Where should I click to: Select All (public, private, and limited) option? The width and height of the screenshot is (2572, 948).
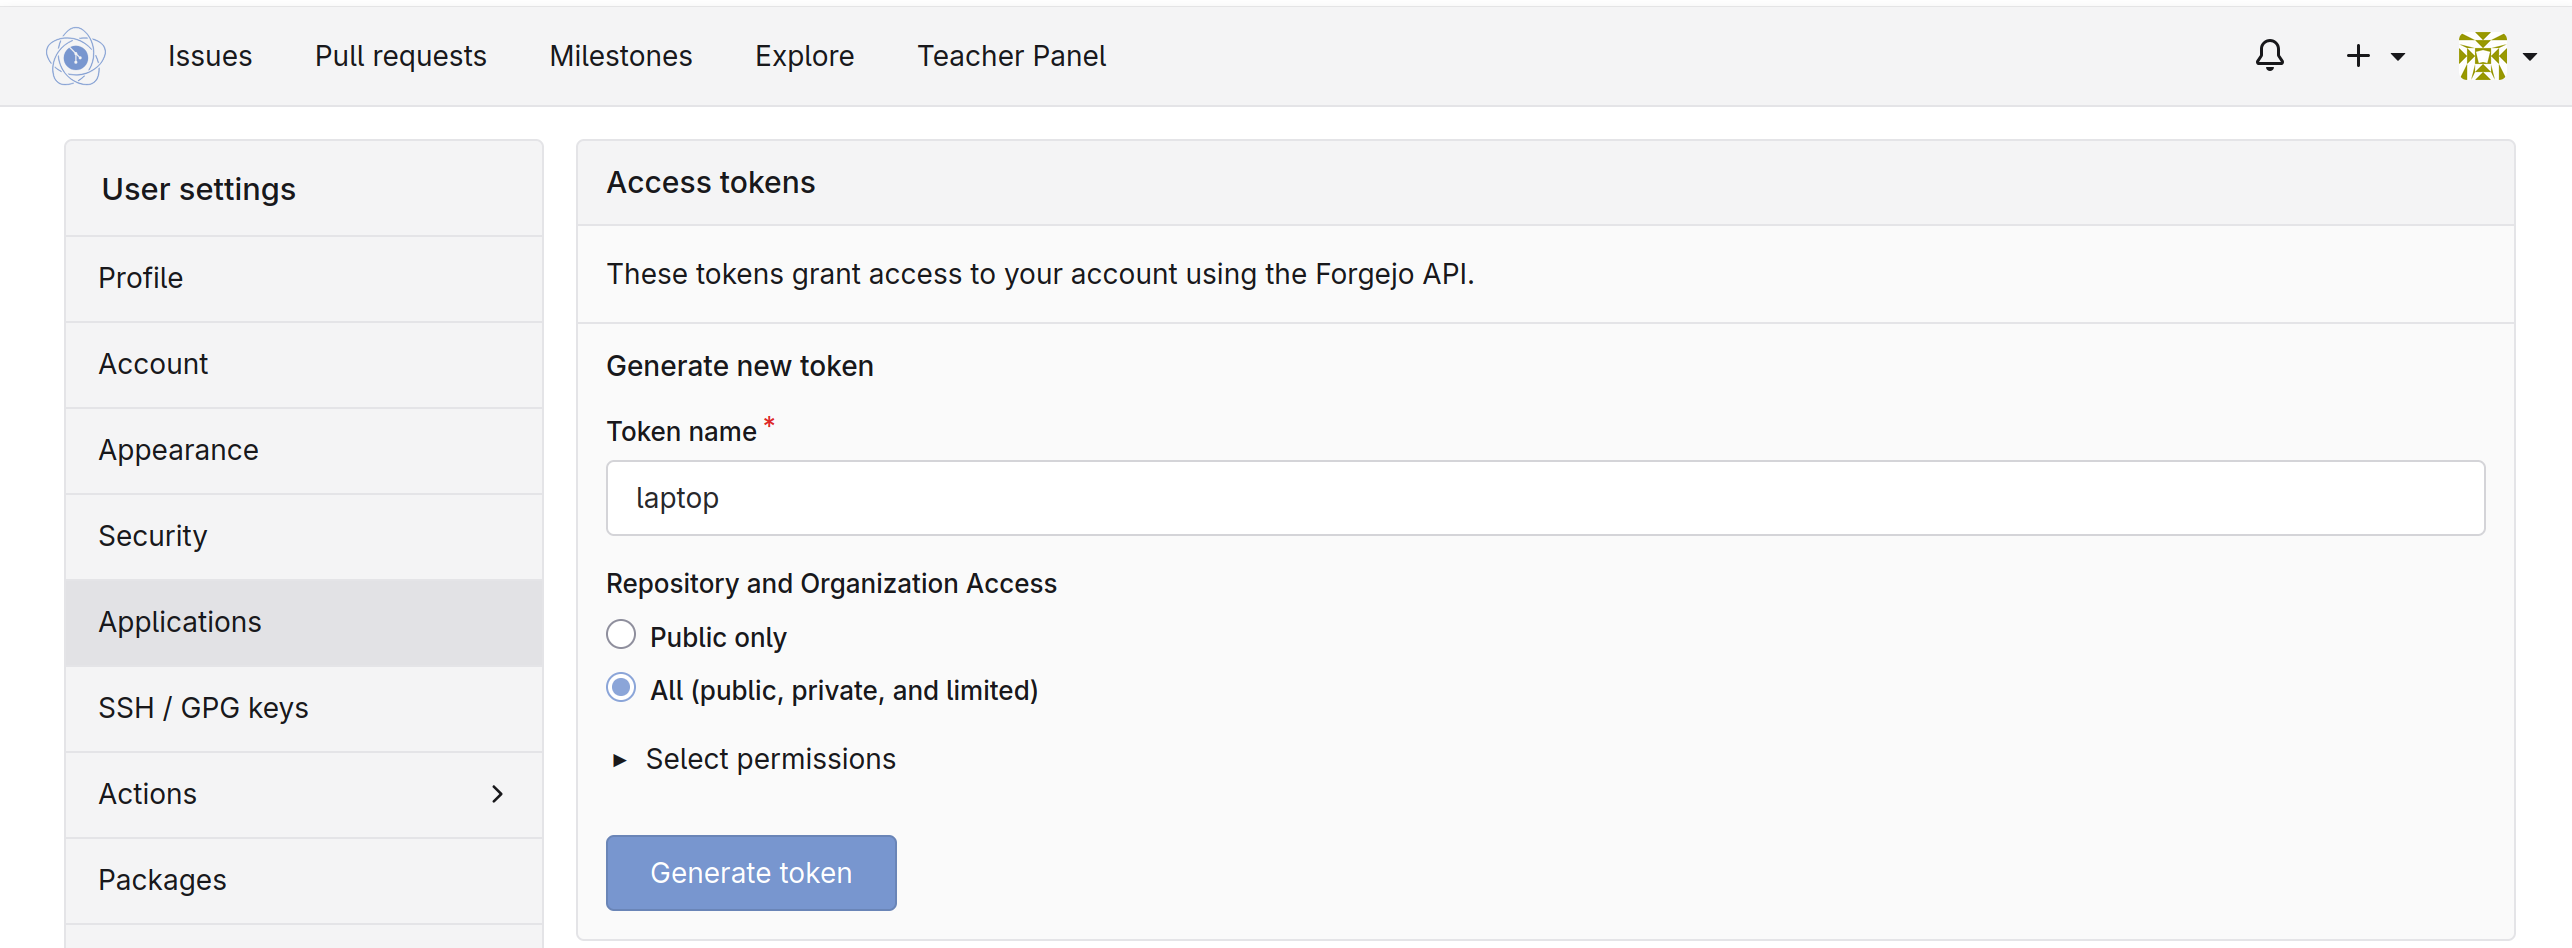pyautogui.click(x=621, y=688)
